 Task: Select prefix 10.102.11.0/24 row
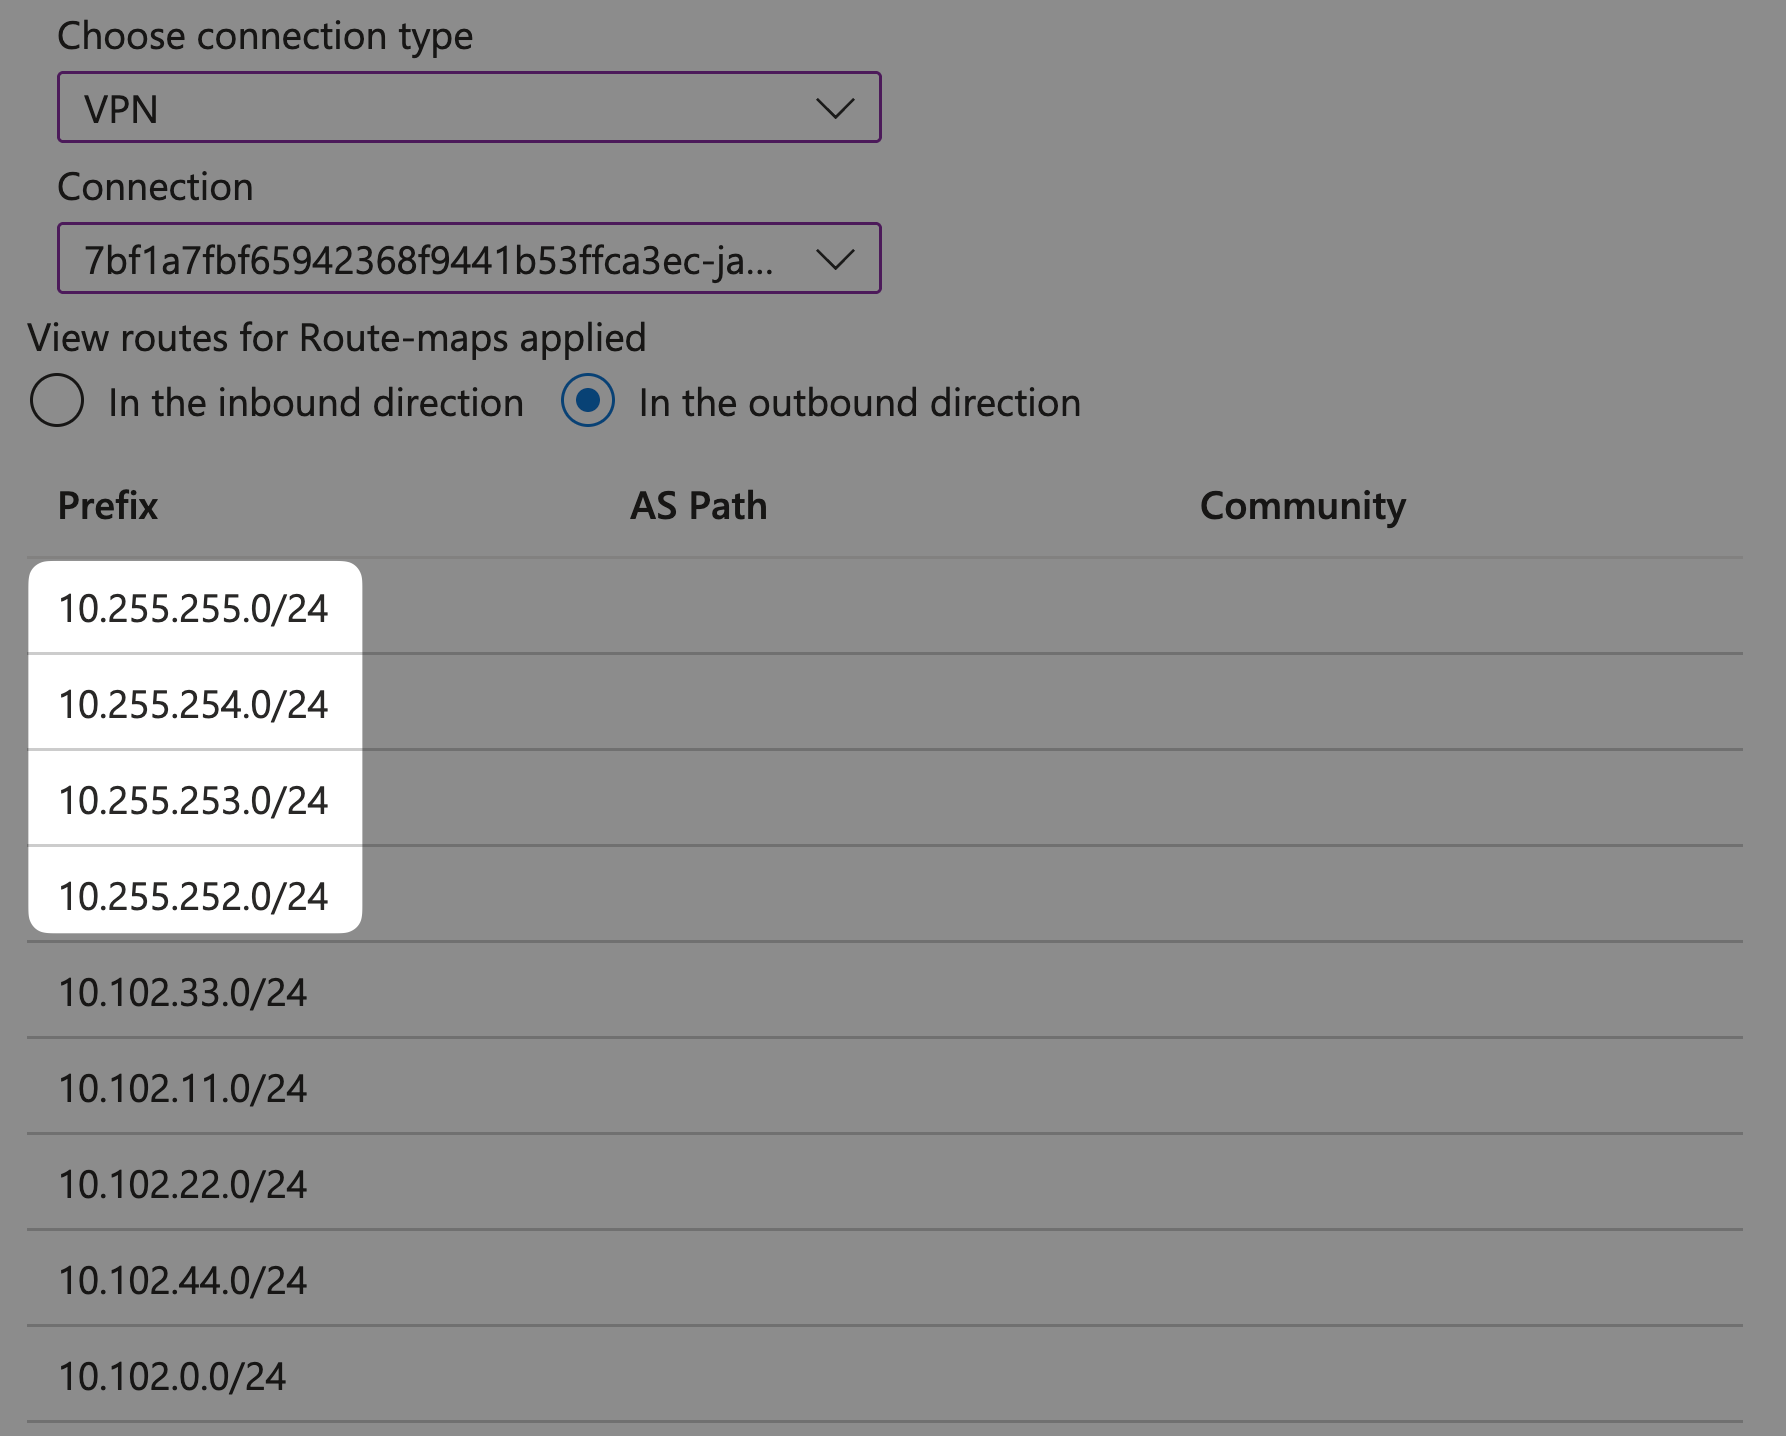885,1087
